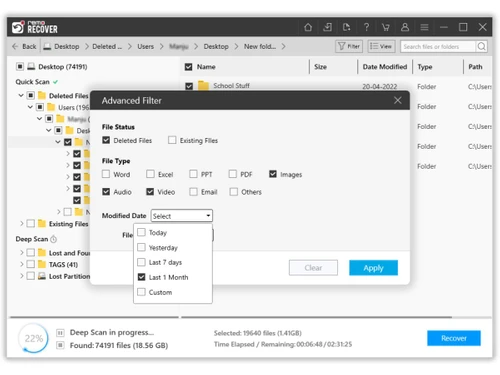
Task: Open the hamburger menu icon
Action: pos(424,27)
